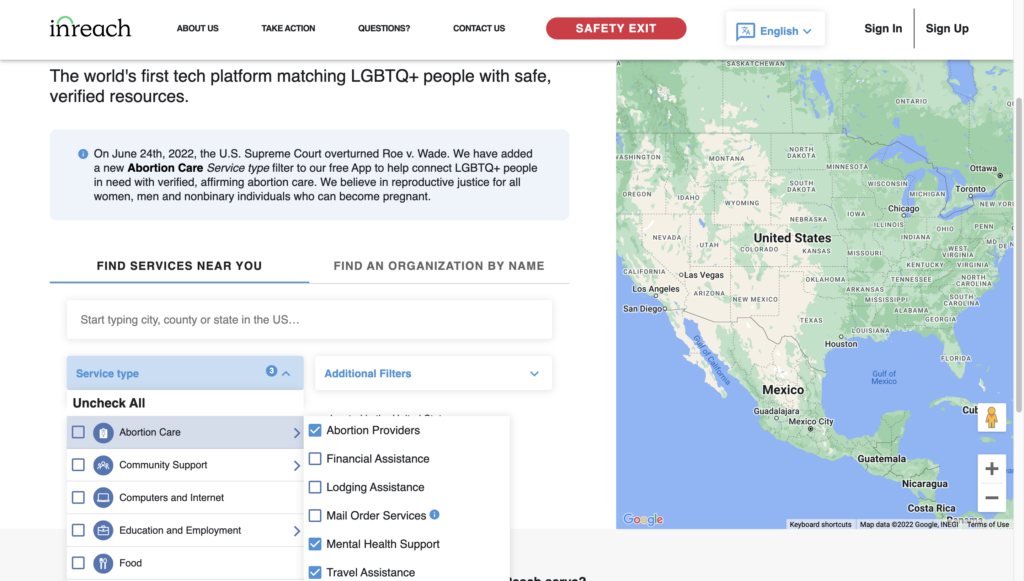
Task: Click the Guadalajara label on the map
Action: [x=776, y=411]
